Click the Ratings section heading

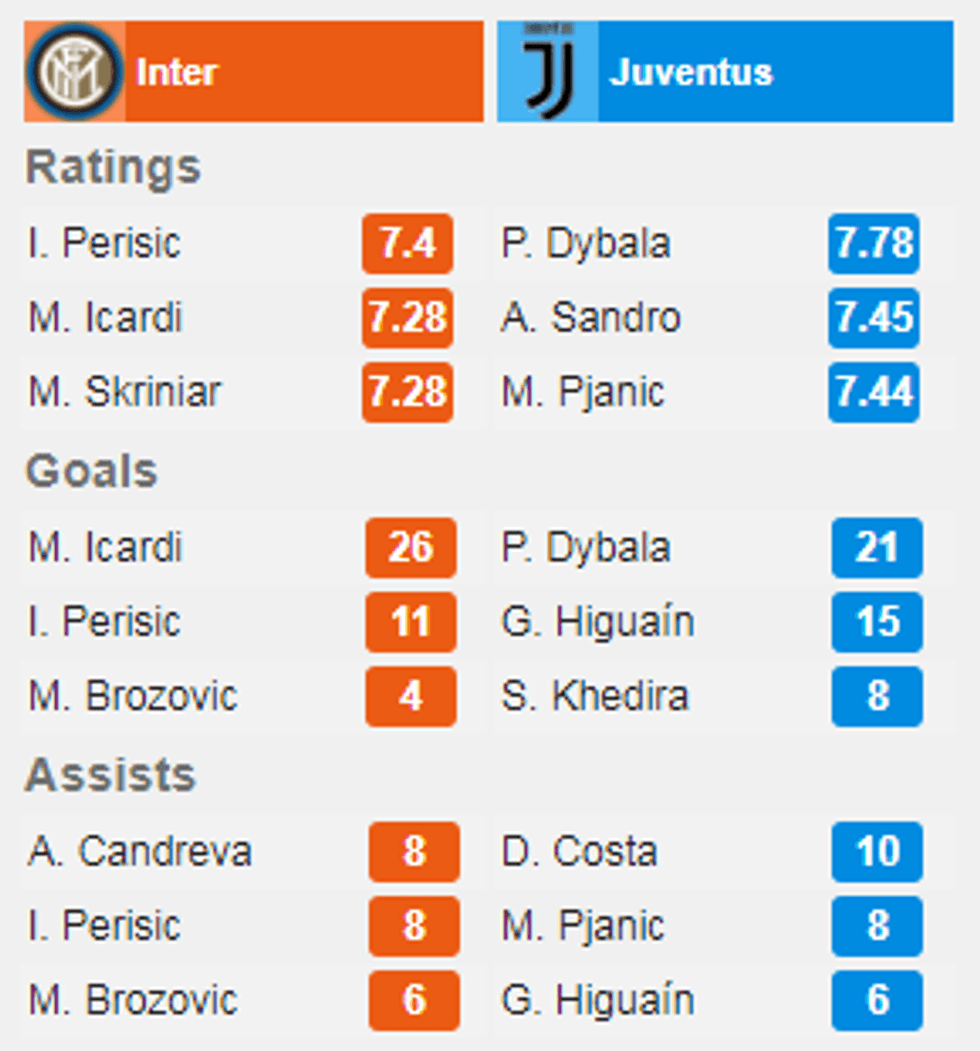[113, 167]
